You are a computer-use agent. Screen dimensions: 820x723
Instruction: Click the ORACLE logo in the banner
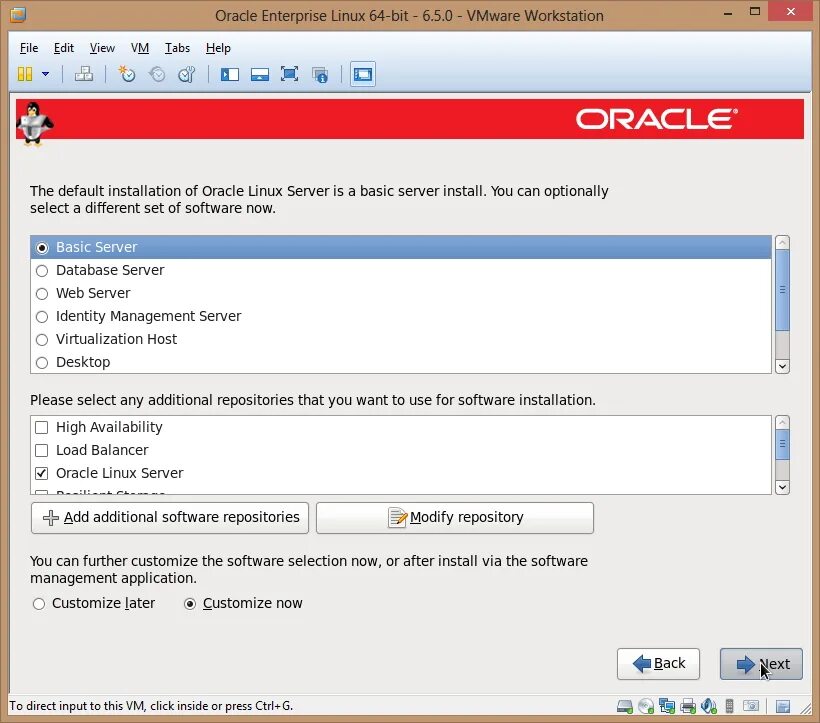click(x=657, y=119)
